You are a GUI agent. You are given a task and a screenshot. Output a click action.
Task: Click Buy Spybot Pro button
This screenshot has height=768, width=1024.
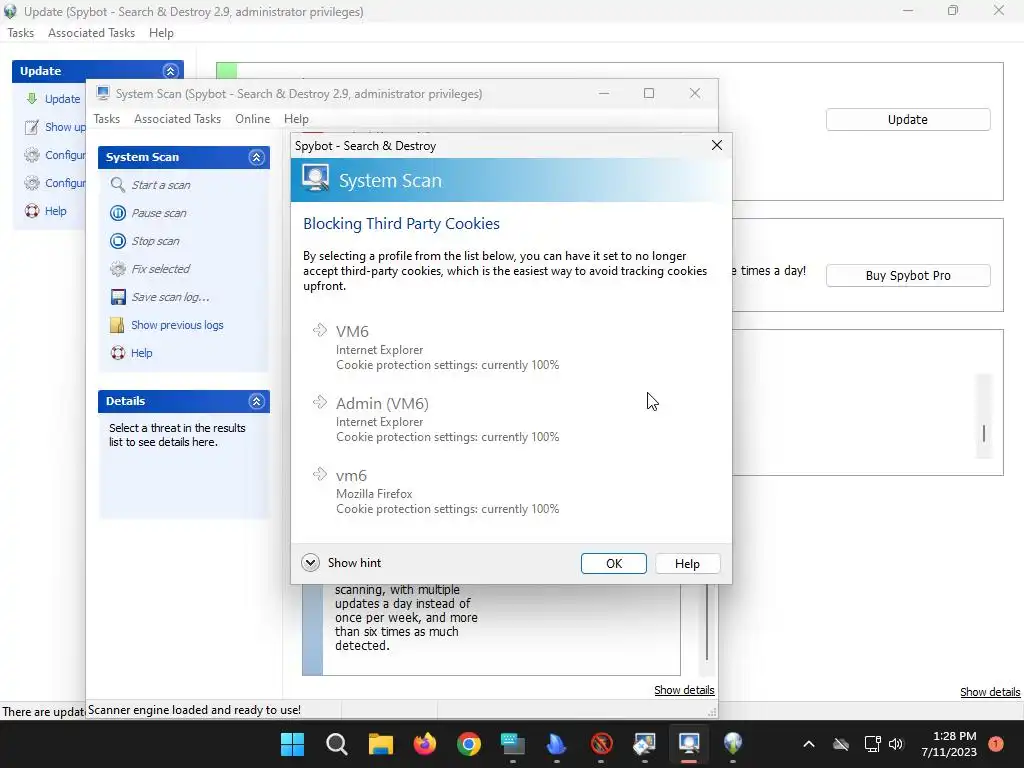908,276
